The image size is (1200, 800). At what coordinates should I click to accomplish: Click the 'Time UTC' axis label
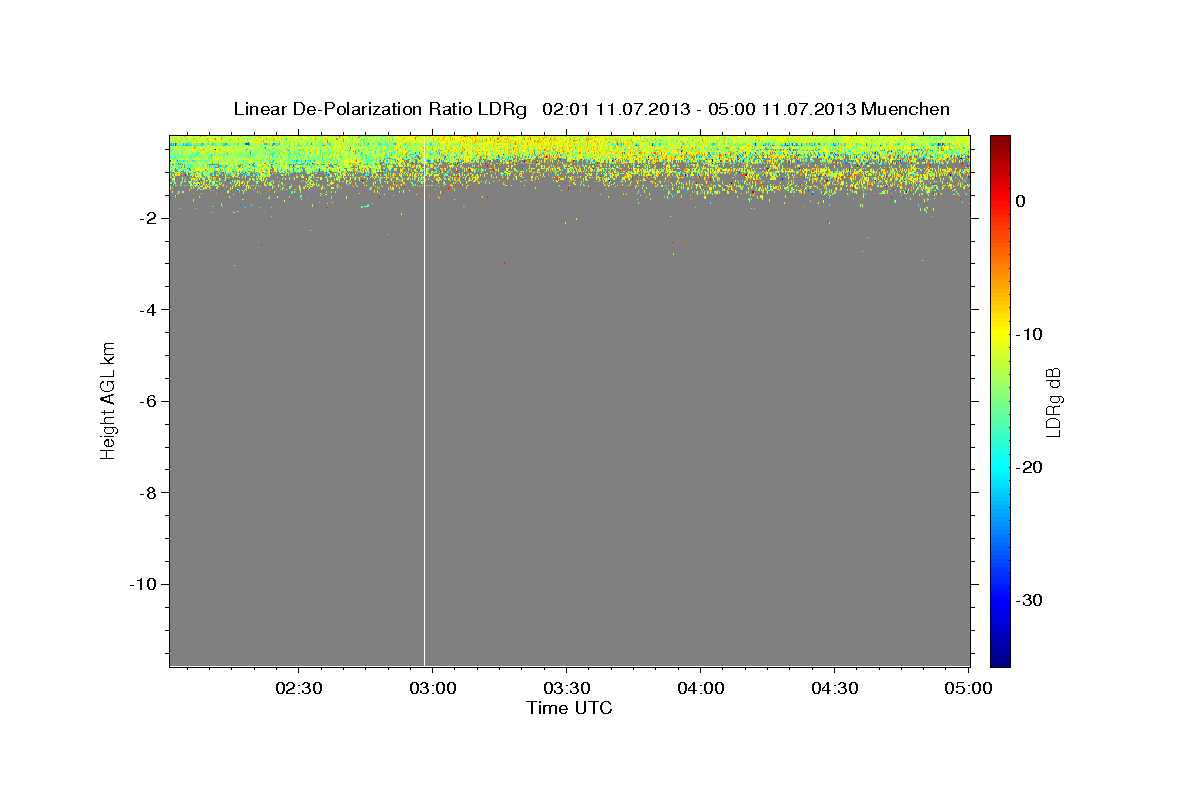[x=569, y=708]
